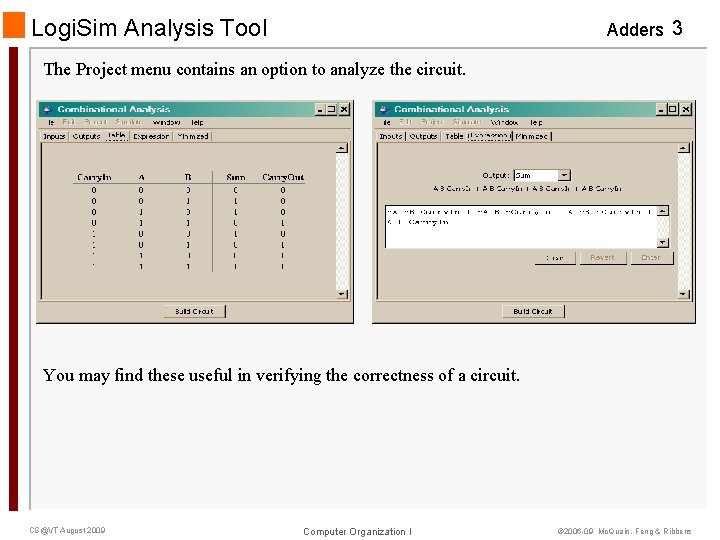Click the up arrow of the truth-table scrollbar
This screenshot has width=720, height=540.
(342, 148)
